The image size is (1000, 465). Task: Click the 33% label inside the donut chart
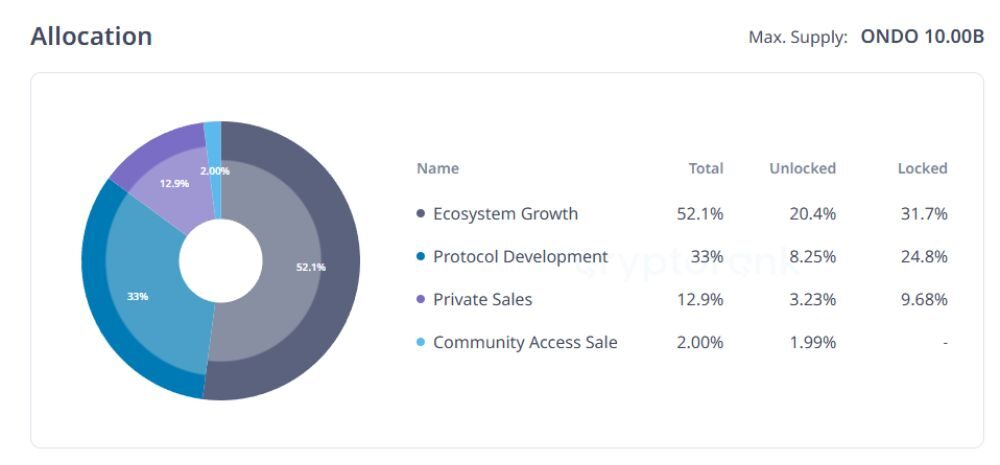click(x=137, y=297)
